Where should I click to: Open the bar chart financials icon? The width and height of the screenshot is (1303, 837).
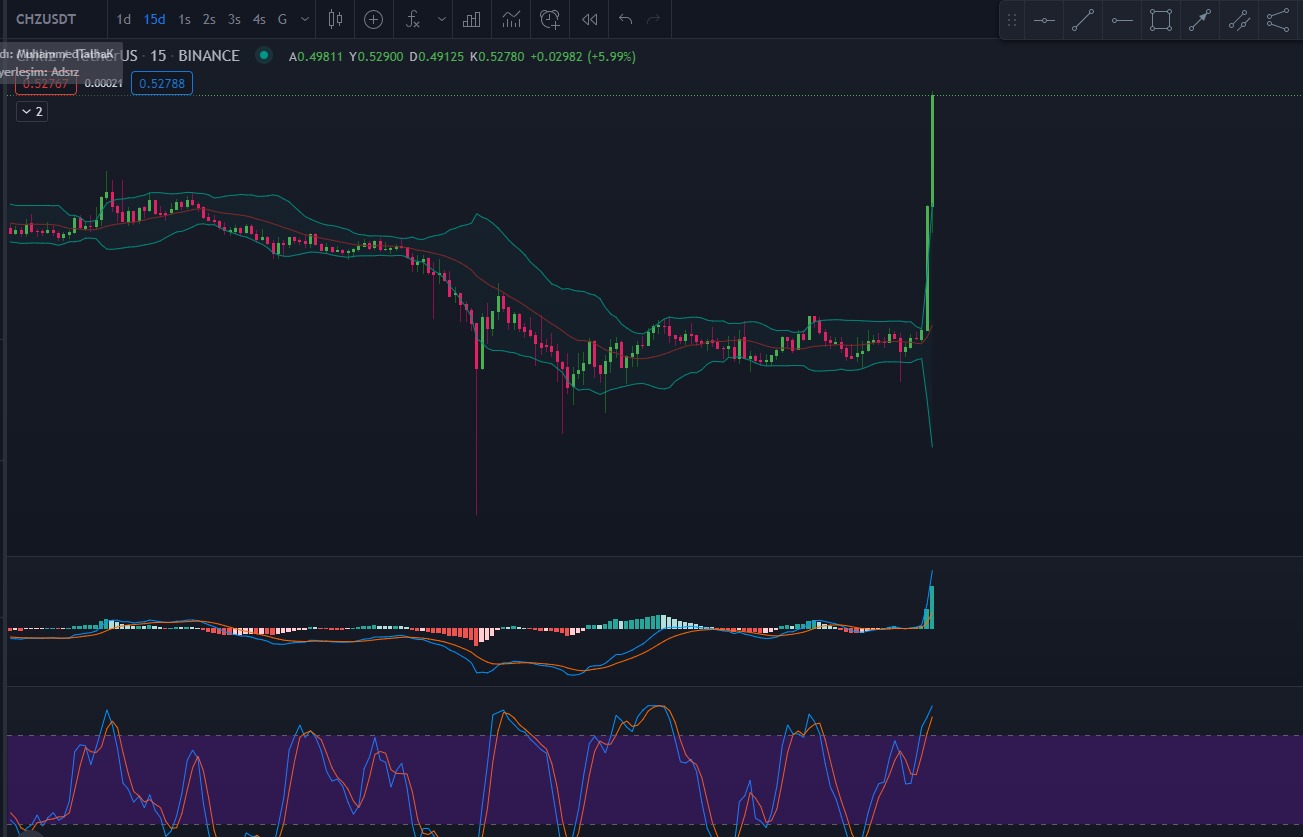tap(472, 19)
